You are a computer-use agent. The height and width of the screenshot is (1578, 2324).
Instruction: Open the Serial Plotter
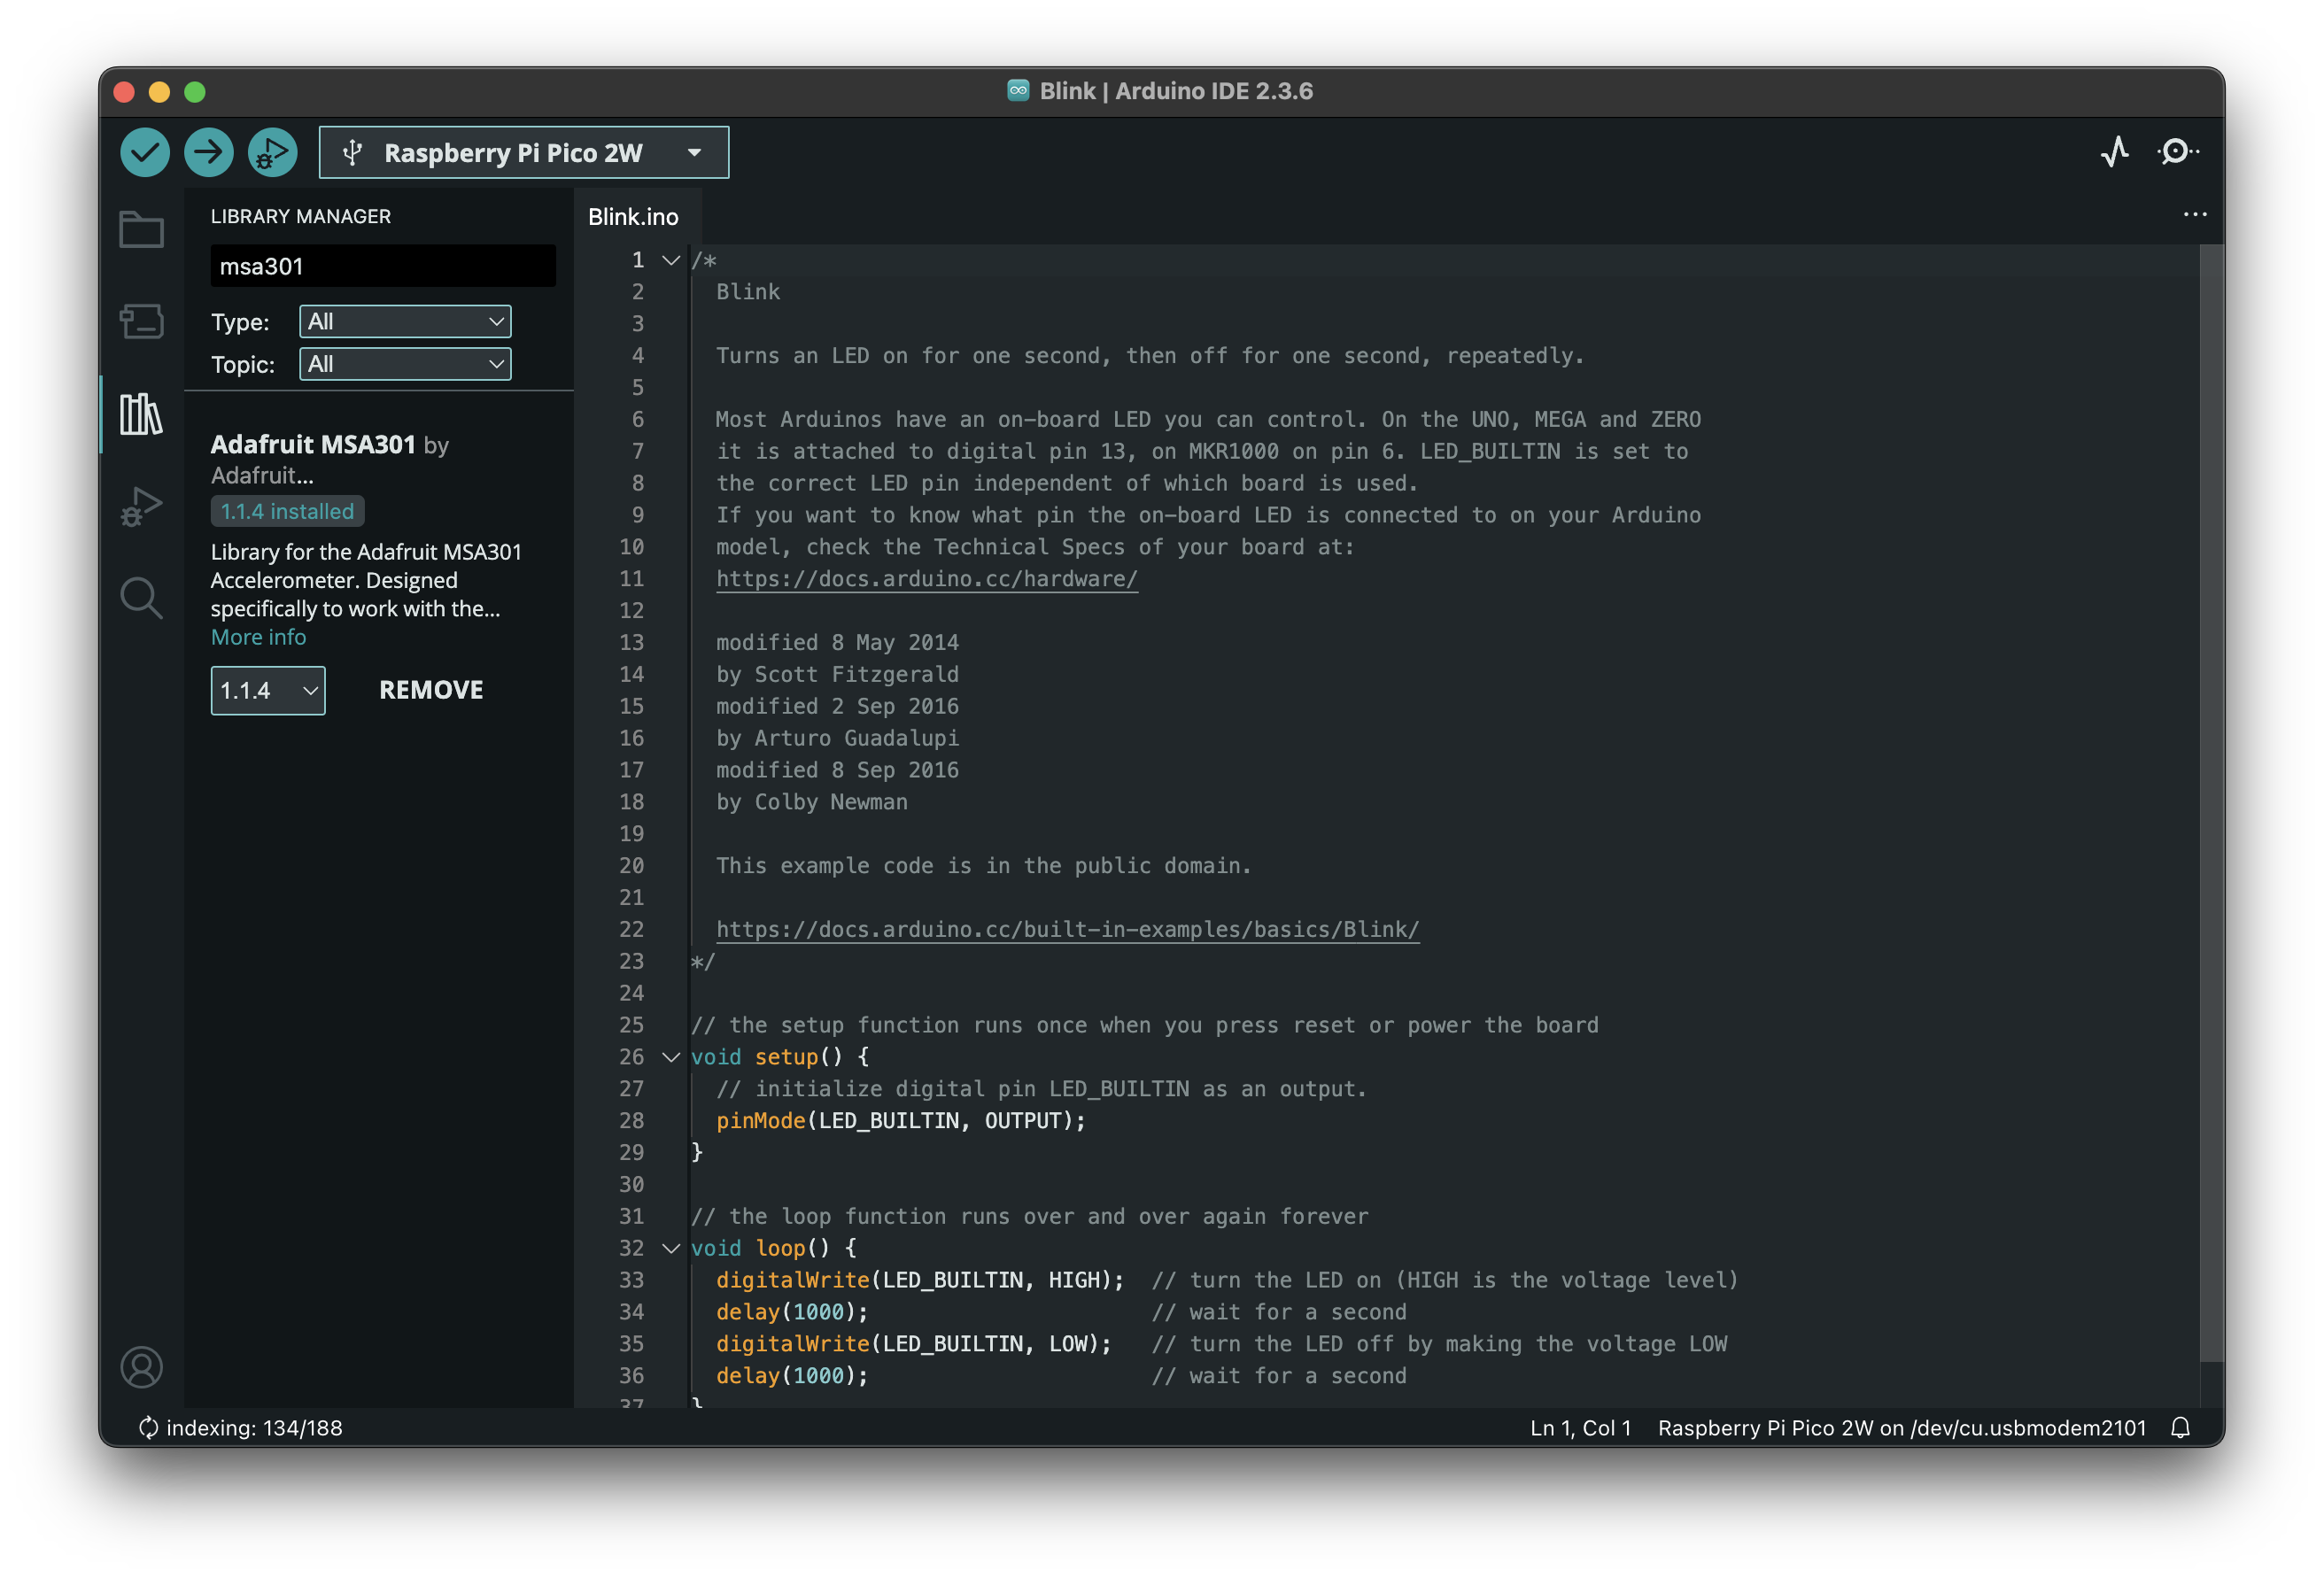click(x=2114, y=152)
